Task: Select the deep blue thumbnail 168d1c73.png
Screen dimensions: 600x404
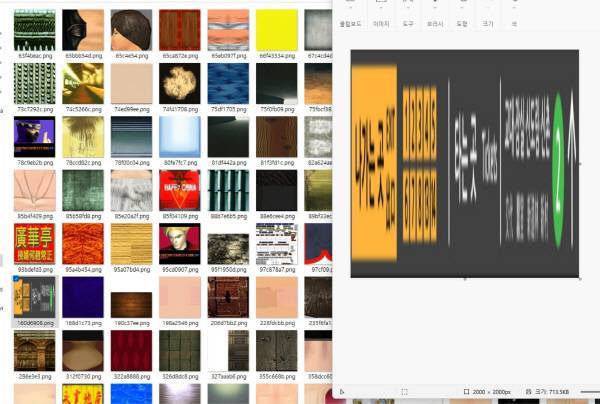Action: point(83,298)
